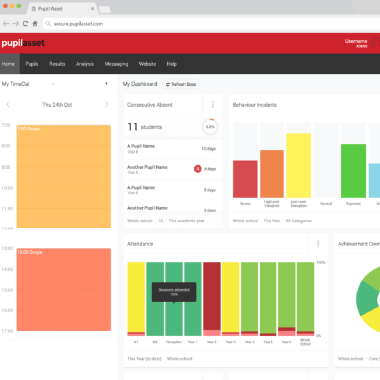Select the Year 6 attendance bar
This screenshot has width=380, height=380.
[x=287, y=299]
